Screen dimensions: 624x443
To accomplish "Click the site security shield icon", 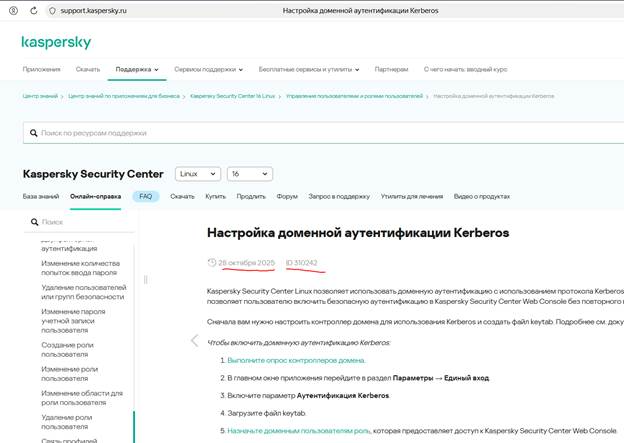I will point(52,11).
